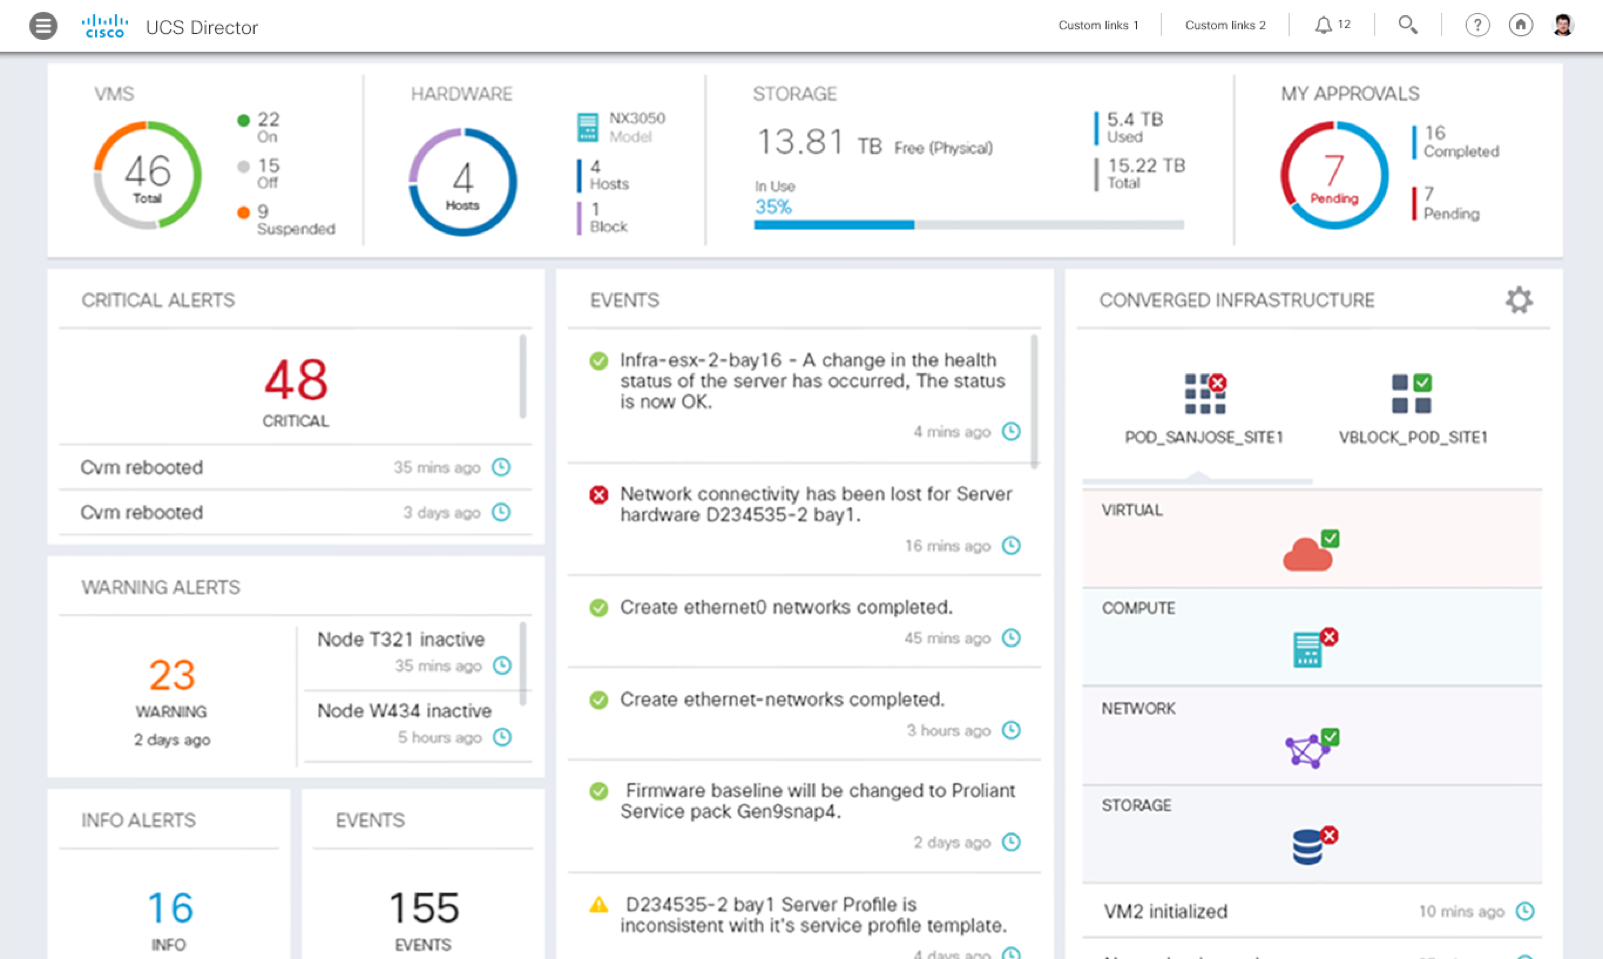Click clock icon on first Cvm rebooted alert
Screen dimensions: 1603x959
[x=501, y=467]
